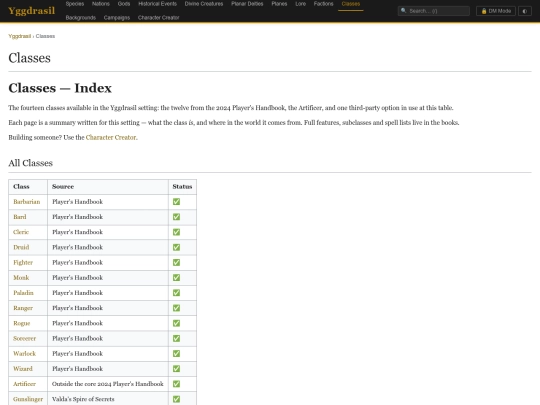Click the Barbarian row green checkmark

[x=176, y=201]
